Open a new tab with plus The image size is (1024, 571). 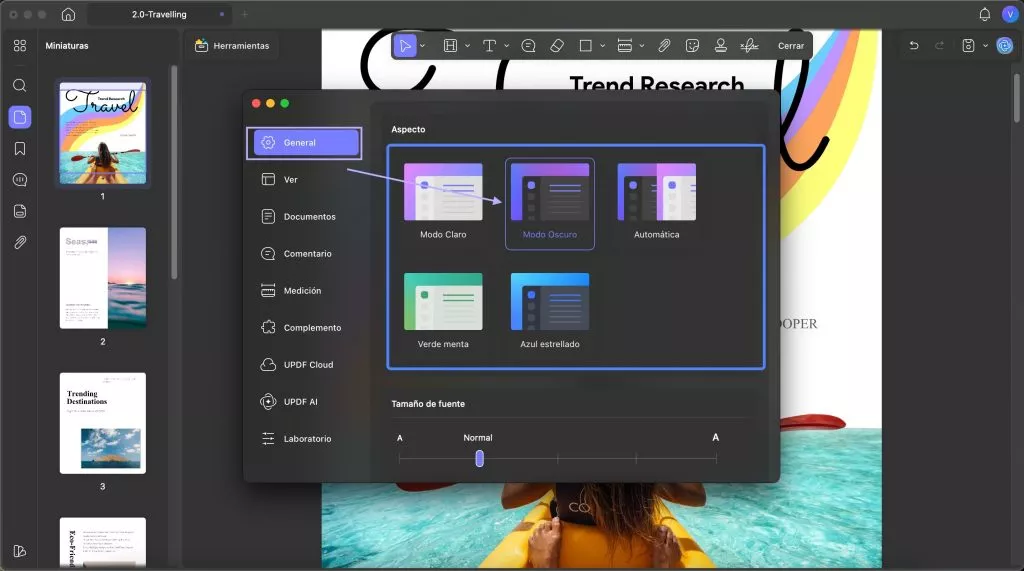[245, 14]
